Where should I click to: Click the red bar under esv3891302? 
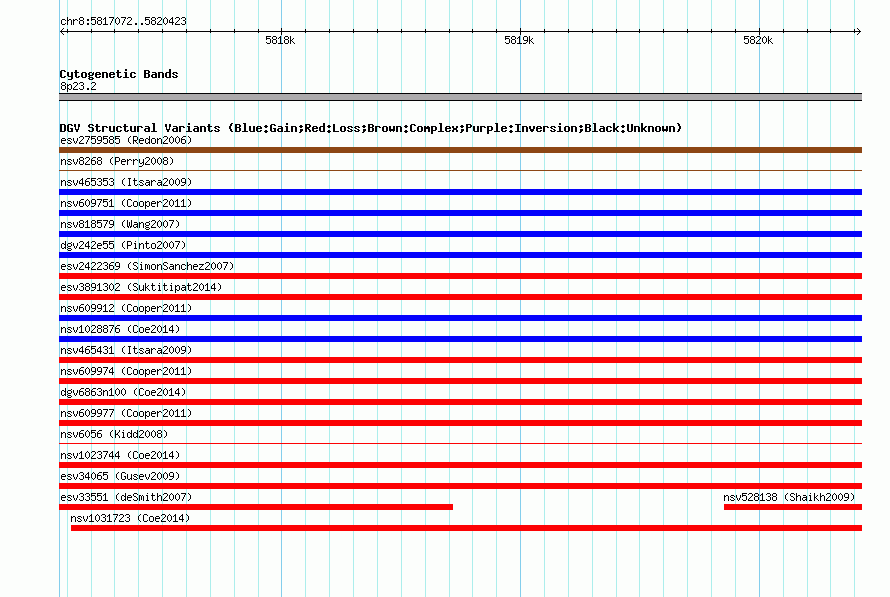pyautogui.click(x=460, y=297)
